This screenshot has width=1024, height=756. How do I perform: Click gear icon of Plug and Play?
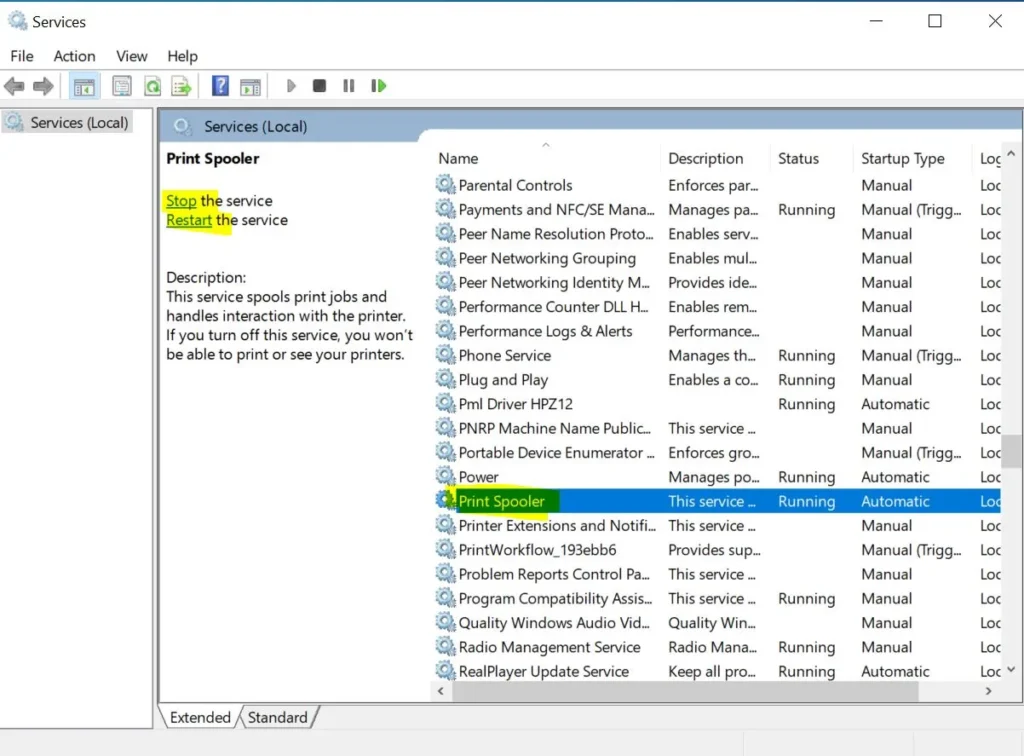coord(445,379)
